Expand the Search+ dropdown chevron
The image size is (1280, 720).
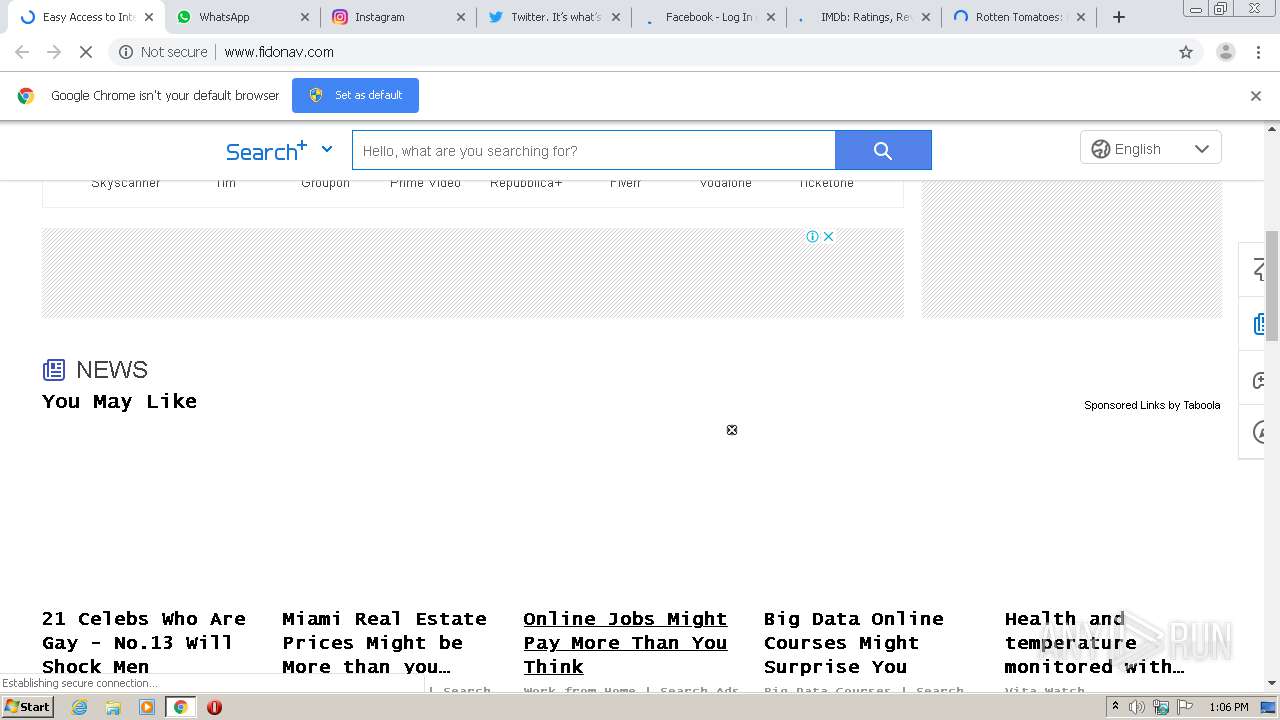click(326, 149)
